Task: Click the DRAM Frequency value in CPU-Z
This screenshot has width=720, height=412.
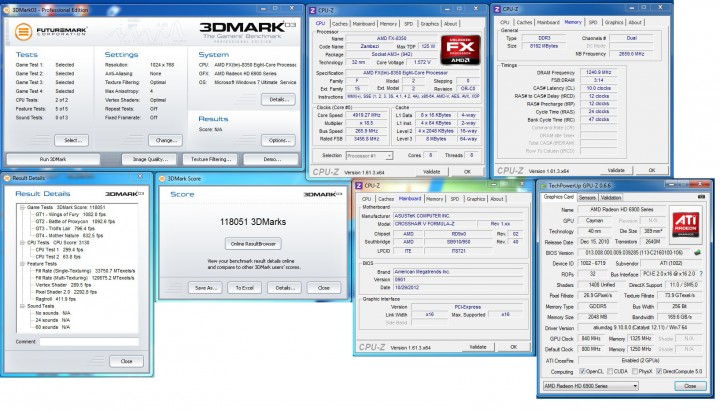Action: coord(599,72)
